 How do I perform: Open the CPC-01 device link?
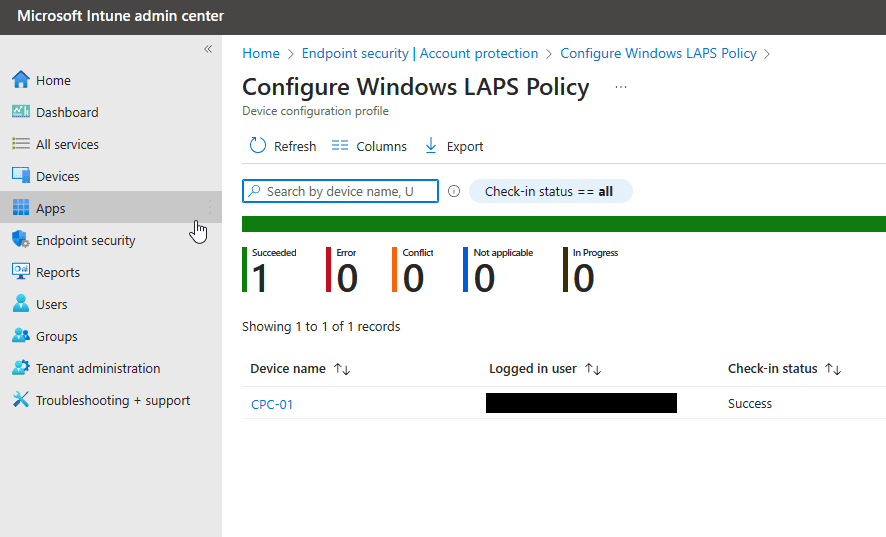point(272,404)
